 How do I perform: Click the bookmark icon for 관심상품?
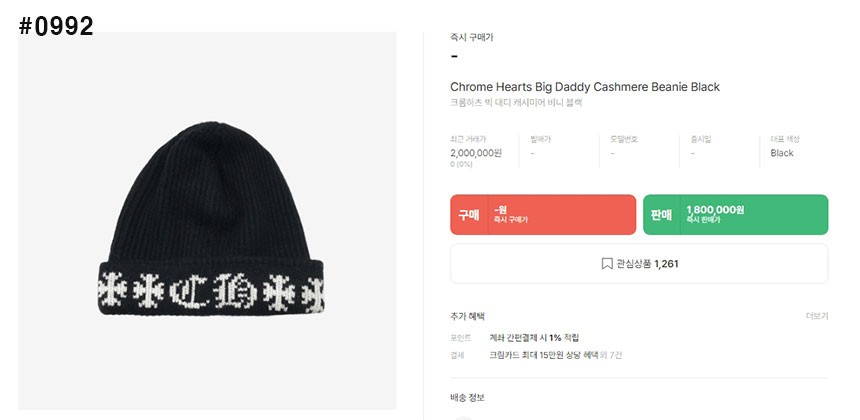click(606, 264)
